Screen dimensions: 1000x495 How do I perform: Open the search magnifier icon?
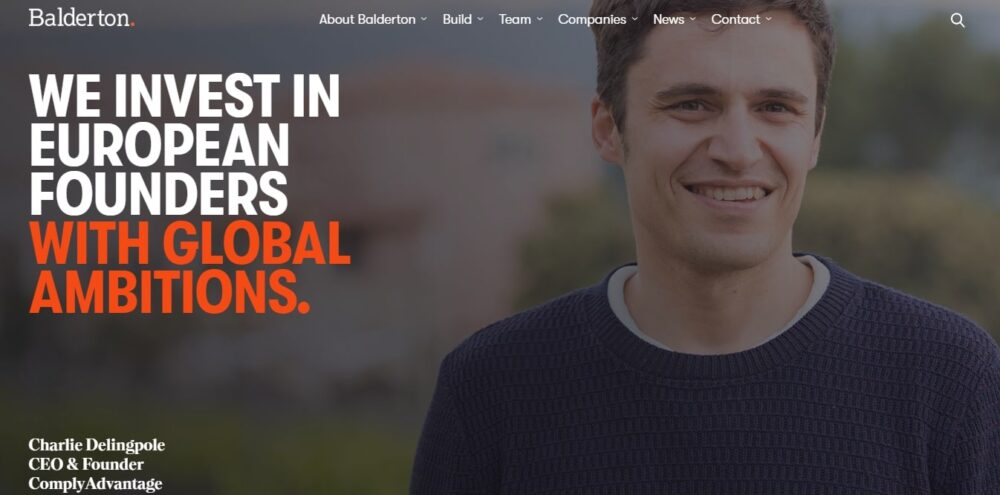tap(957, 20)
